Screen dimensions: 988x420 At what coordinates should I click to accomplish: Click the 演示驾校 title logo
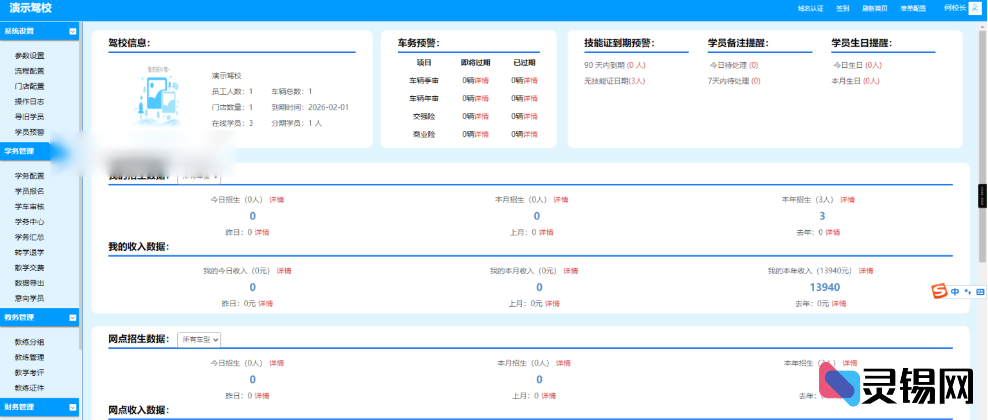31,8
